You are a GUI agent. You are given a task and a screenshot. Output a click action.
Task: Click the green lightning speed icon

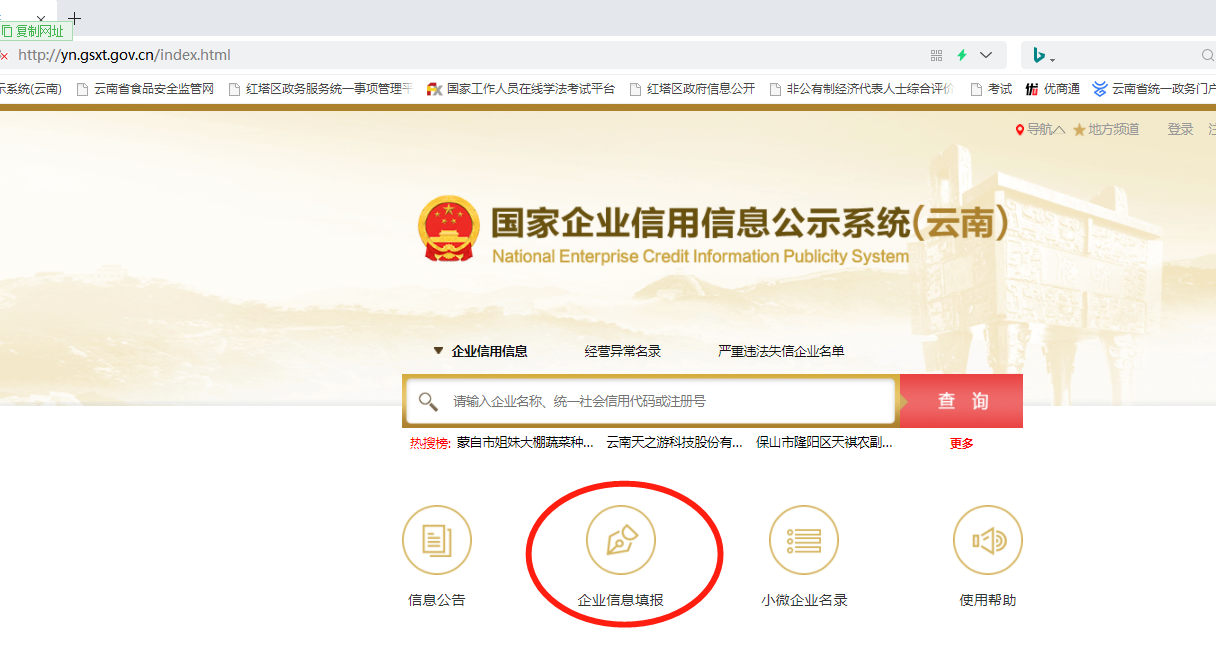click(x=962, y=55)
